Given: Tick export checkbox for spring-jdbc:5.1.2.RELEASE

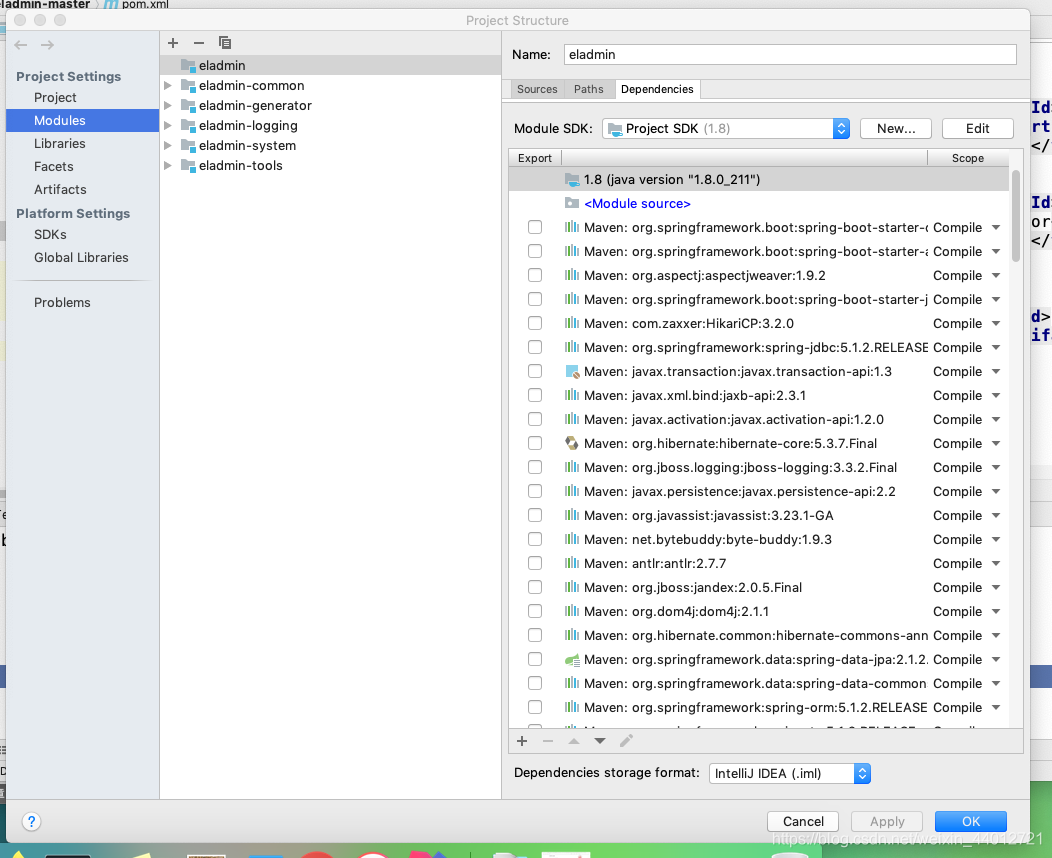Looking at the screenshot, I should [535, 347].
